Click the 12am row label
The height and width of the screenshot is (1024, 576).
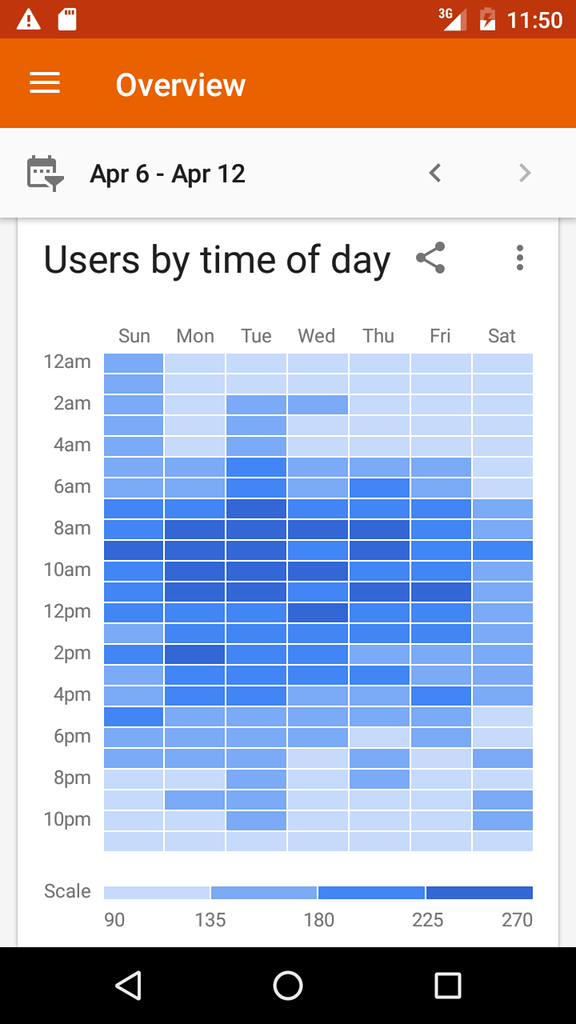tap(67, 361)
